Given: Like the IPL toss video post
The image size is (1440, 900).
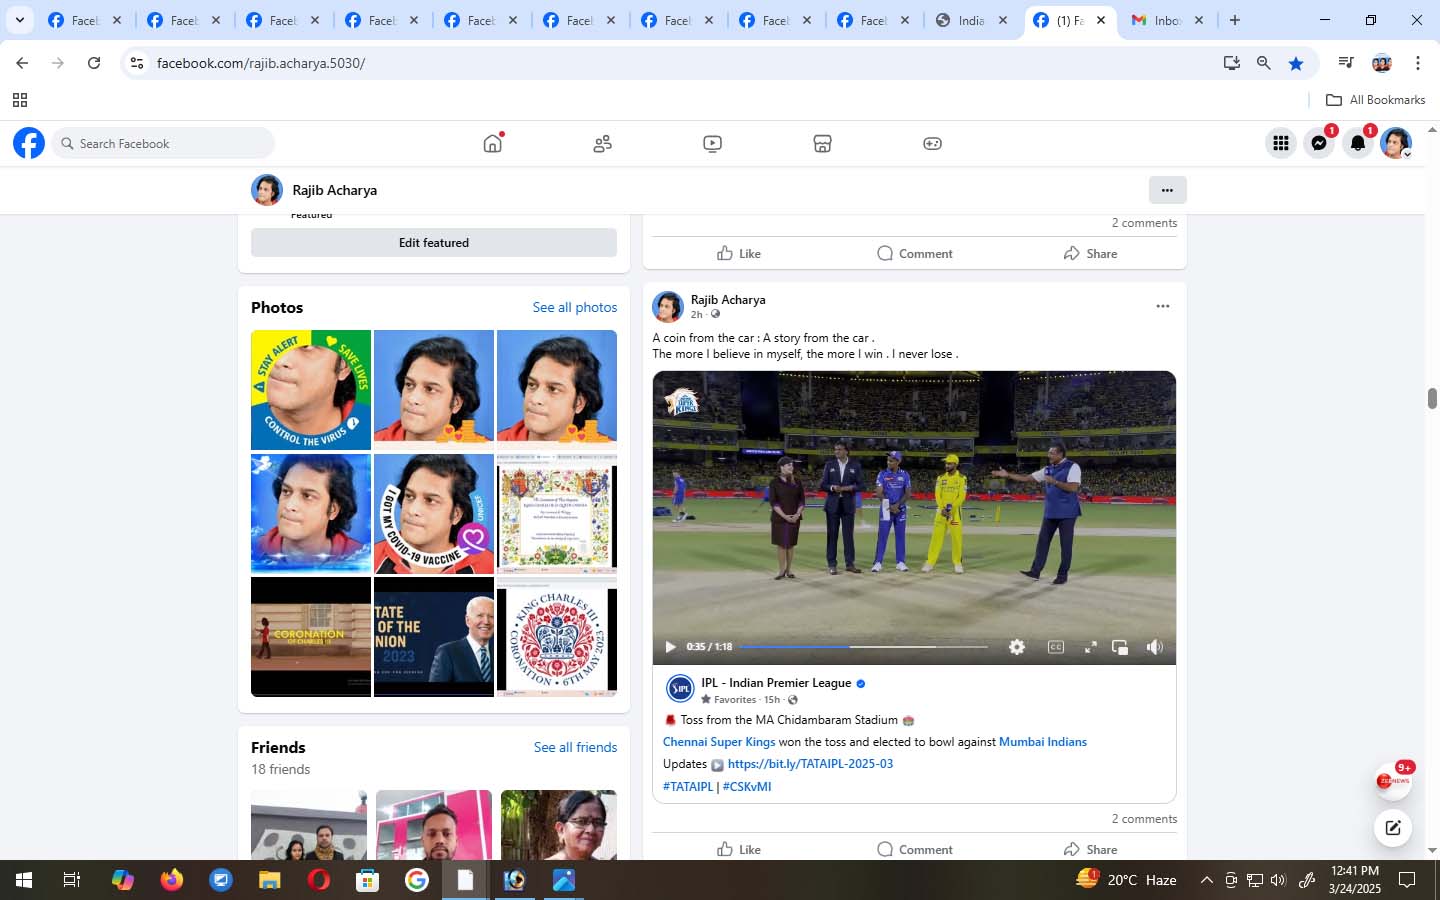Looking at the screenshot, I should (x=739, y=849).
